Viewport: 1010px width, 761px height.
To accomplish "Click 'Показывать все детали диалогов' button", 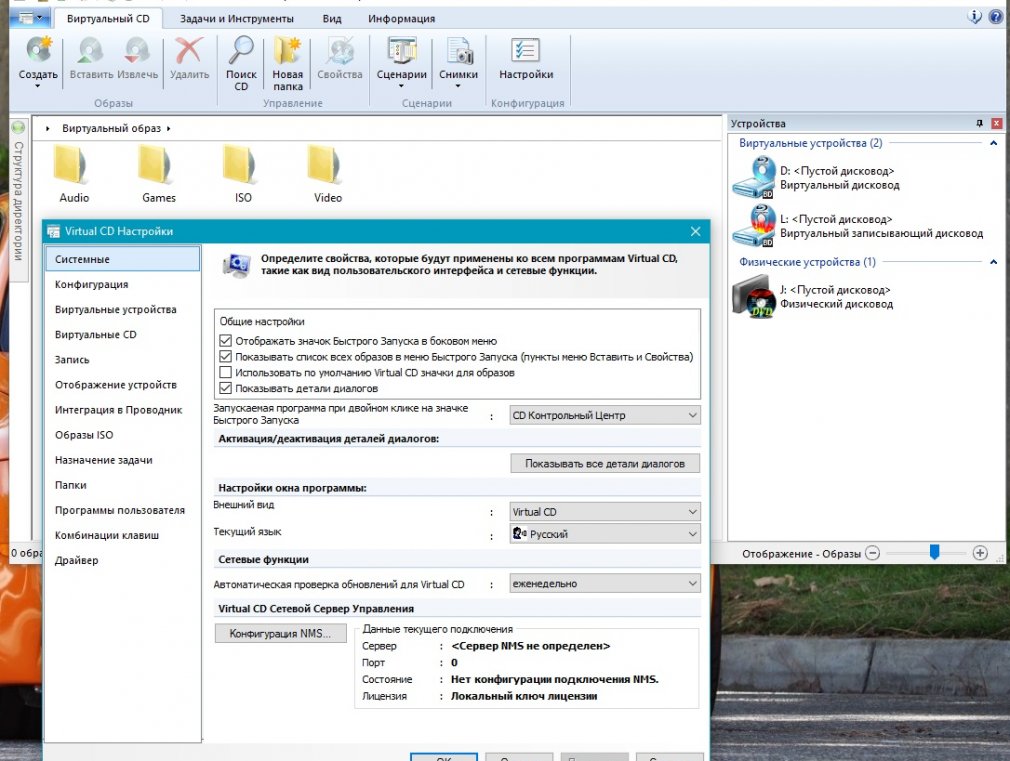I will (x=605, y=463).
